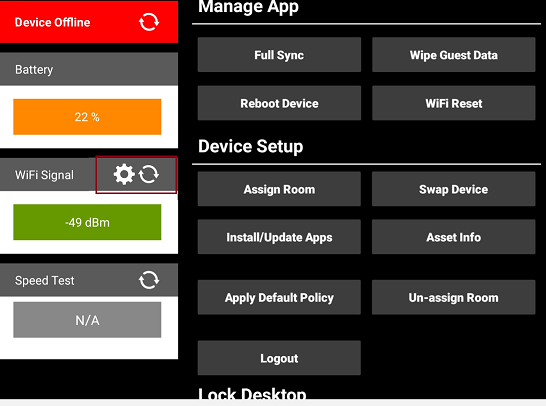546x406 pixels.
Task: Open WiFi Signal settings gear
Action: click(x=124, y=174)
